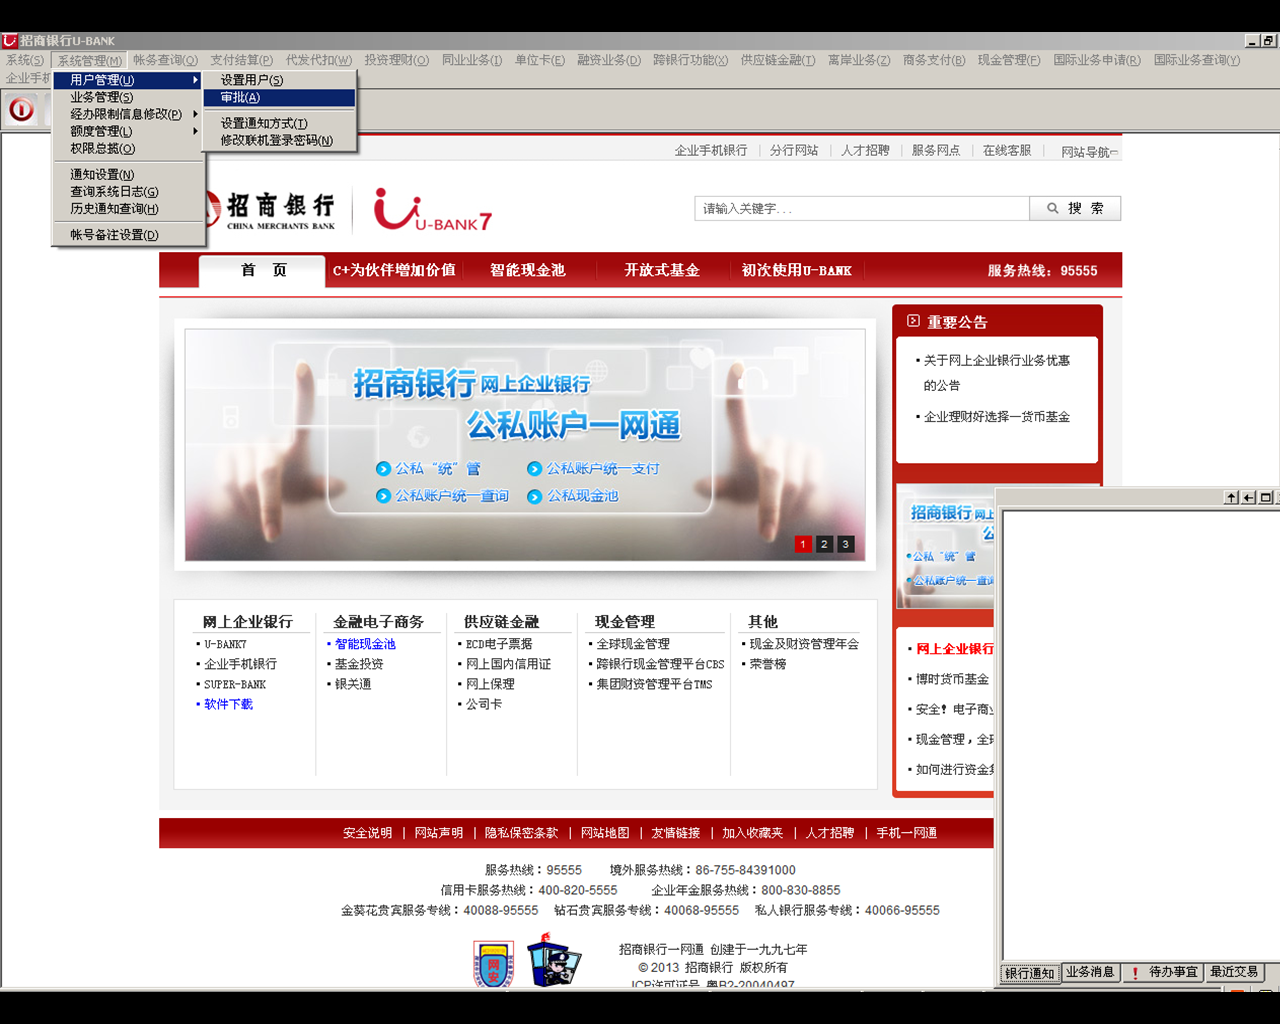
Task: Select banner slide indicator 3
Action: coord(845,544)
